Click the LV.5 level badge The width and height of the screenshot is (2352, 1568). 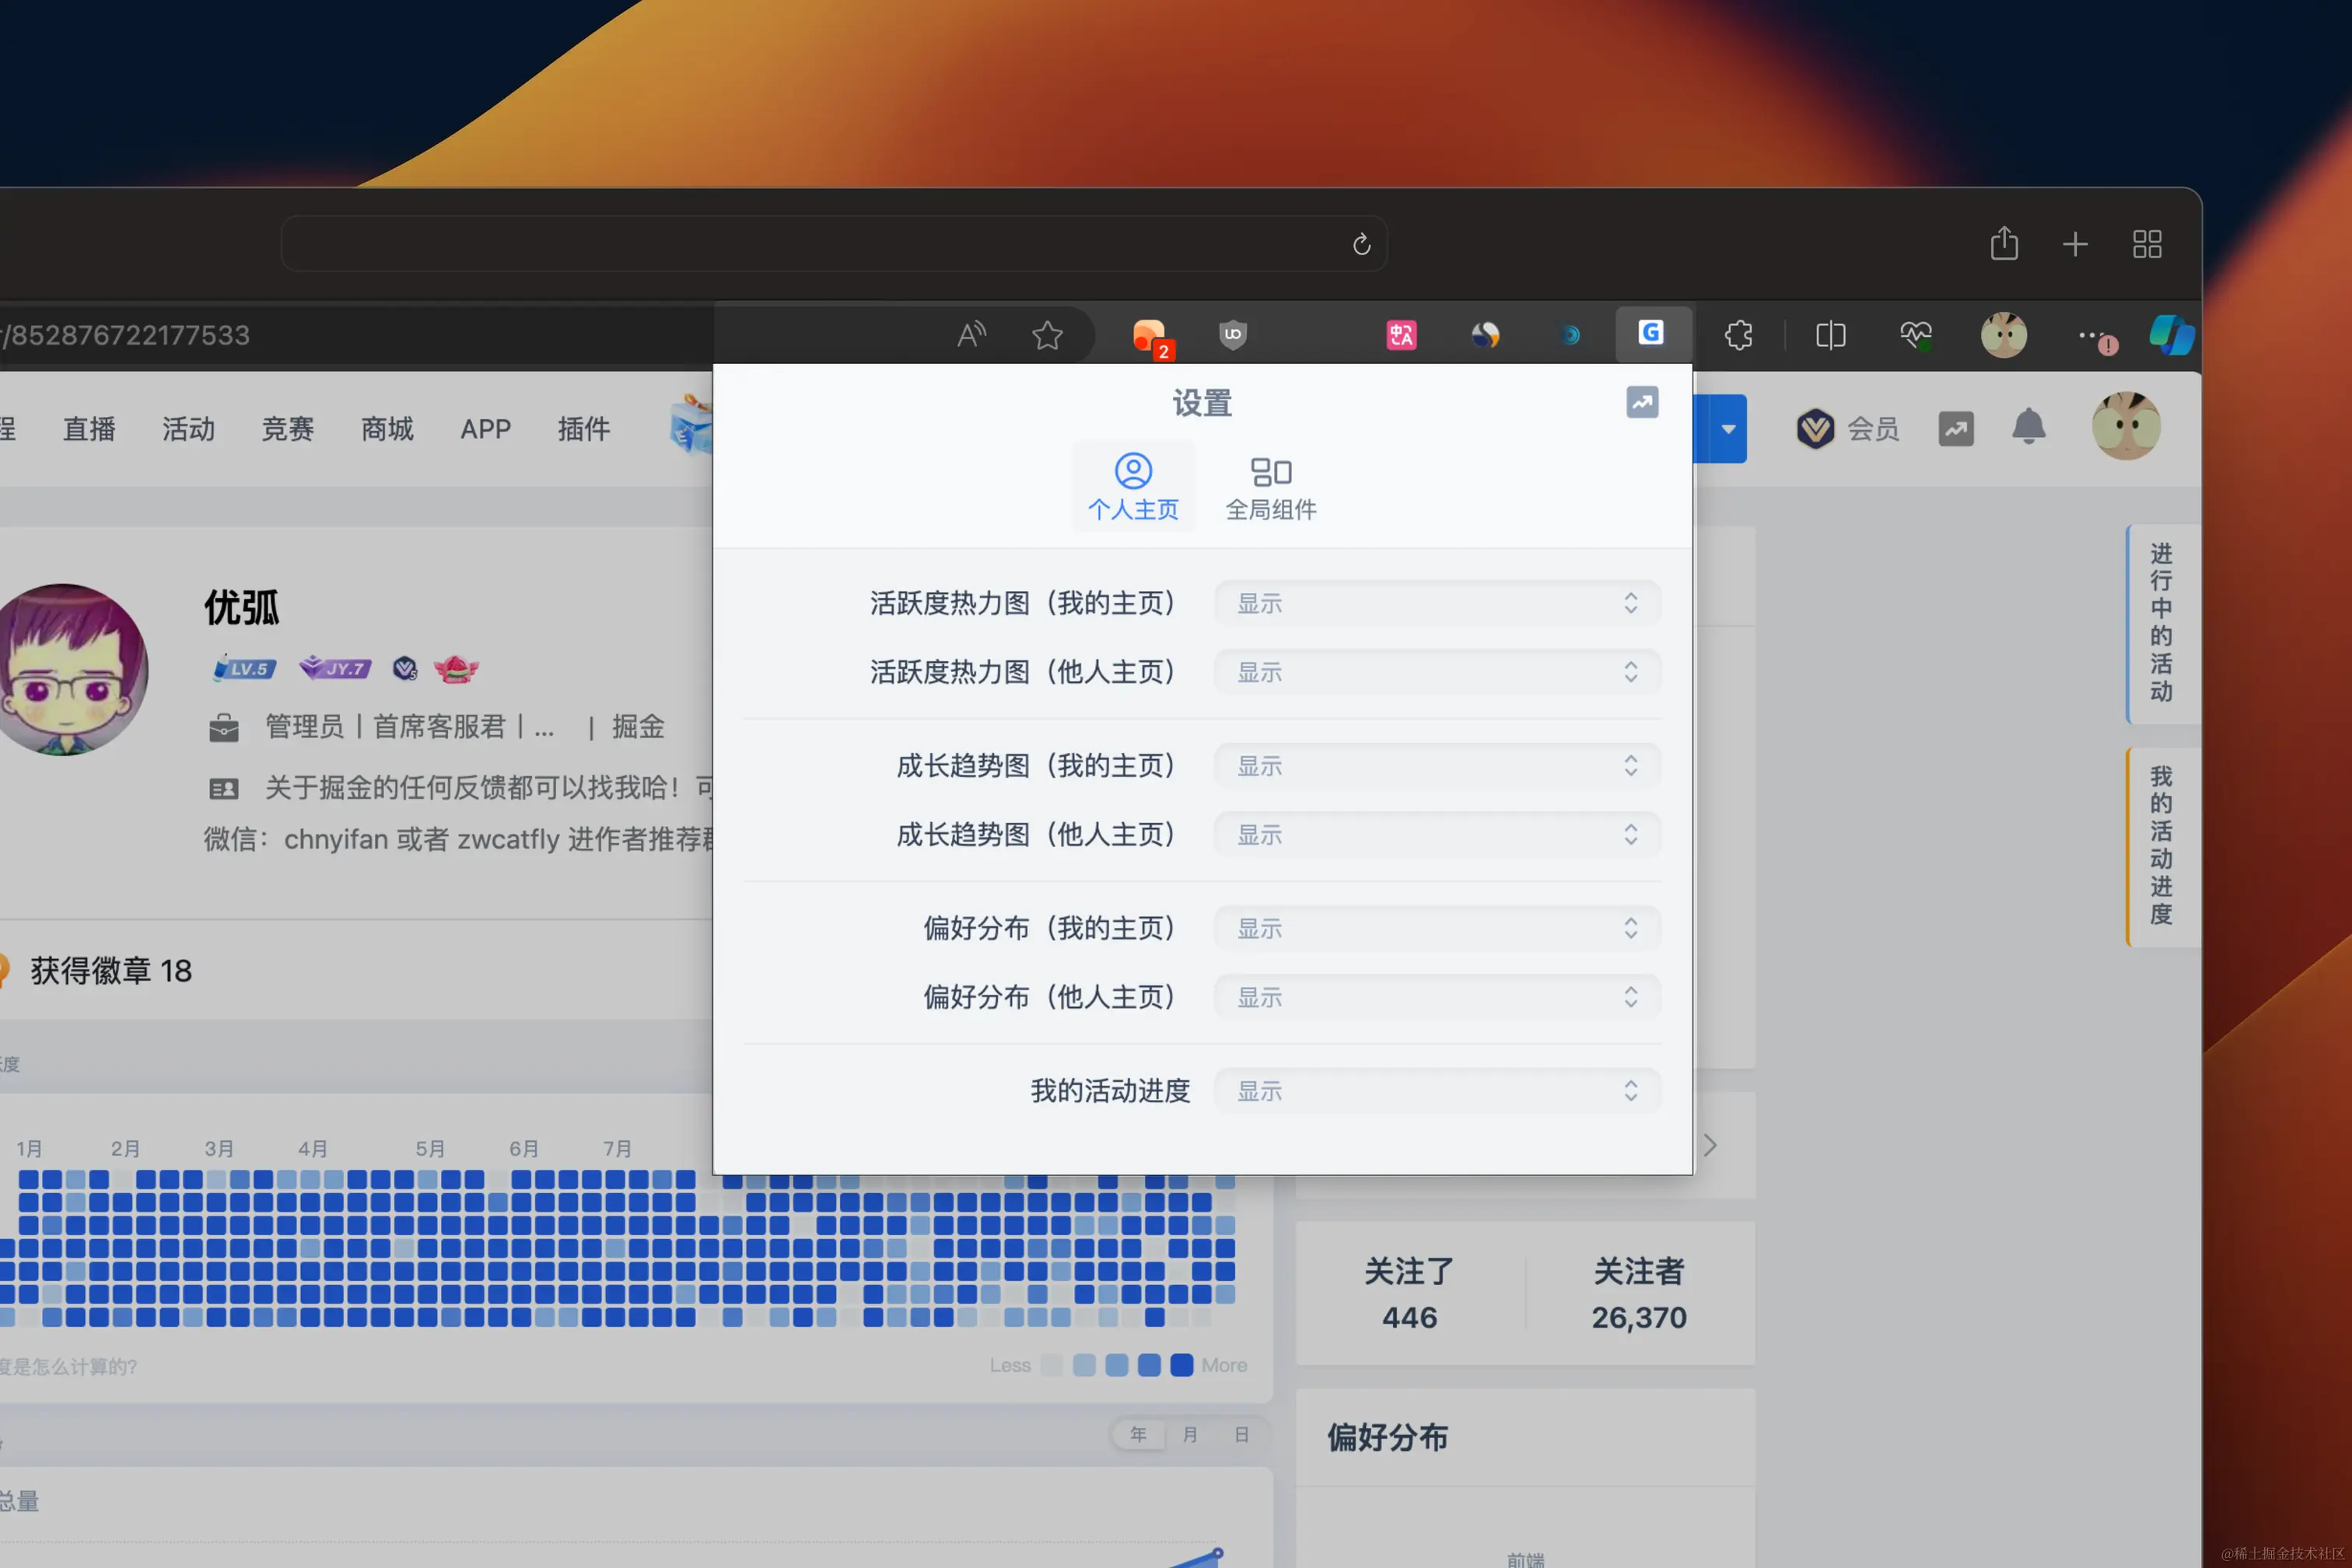tap(244, 668)
